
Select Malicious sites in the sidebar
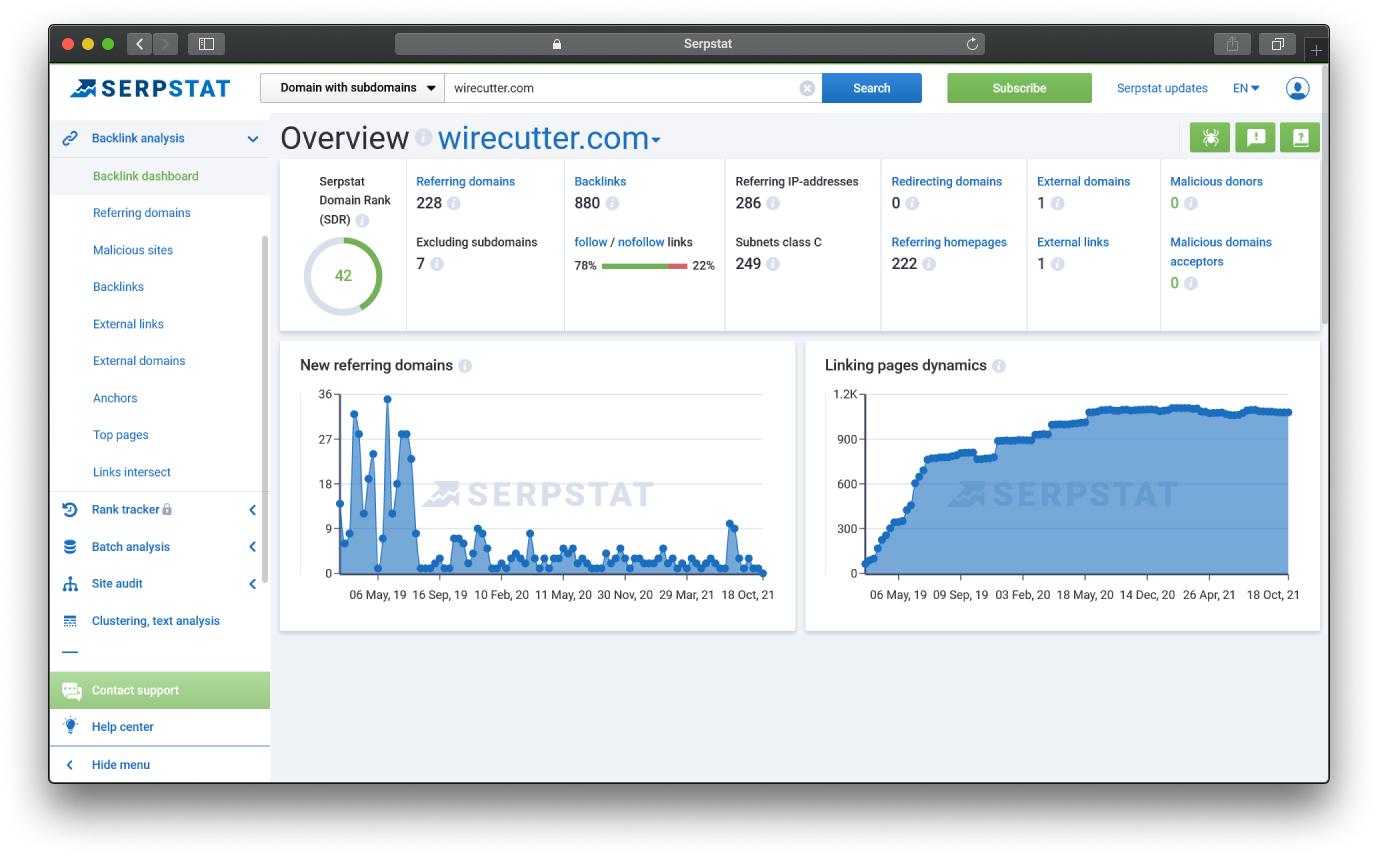tap(133, 250)
